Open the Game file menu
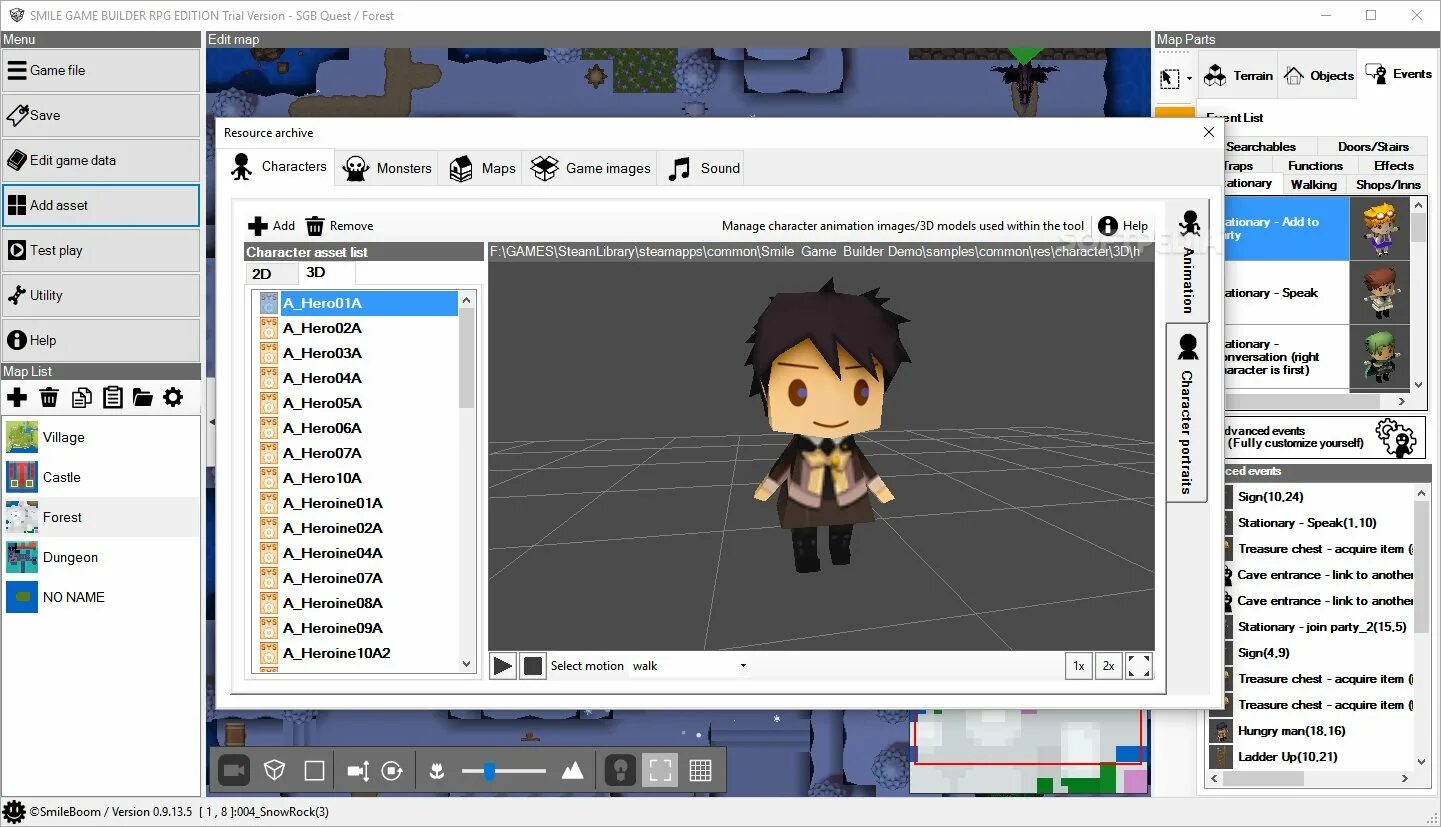 point(101,70)
